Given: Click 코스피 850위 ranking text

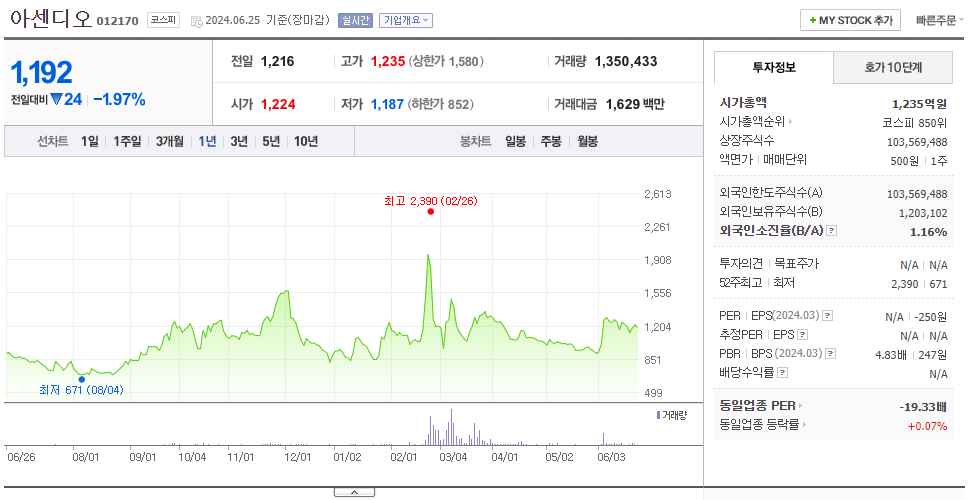Looking at the screenshot, I should (916, 122).
